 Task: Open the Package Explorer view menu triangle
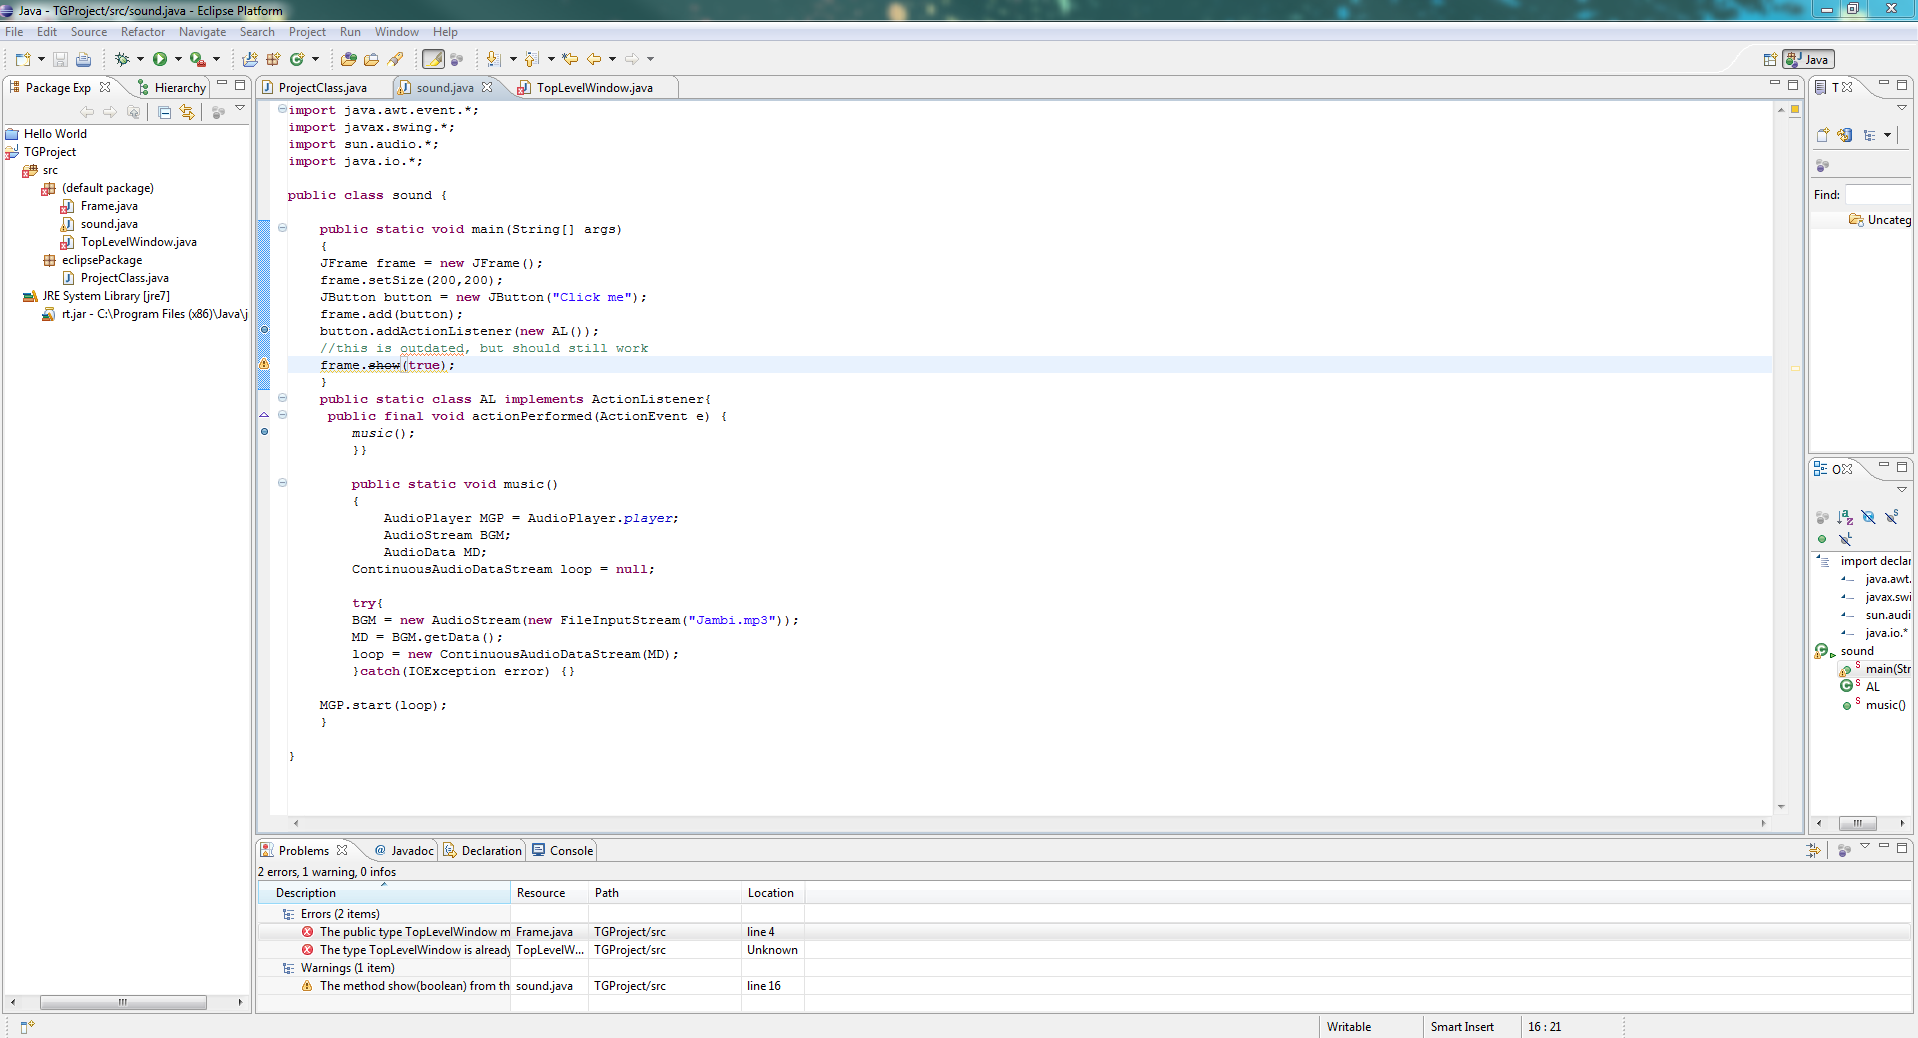(x=240, y=108)
